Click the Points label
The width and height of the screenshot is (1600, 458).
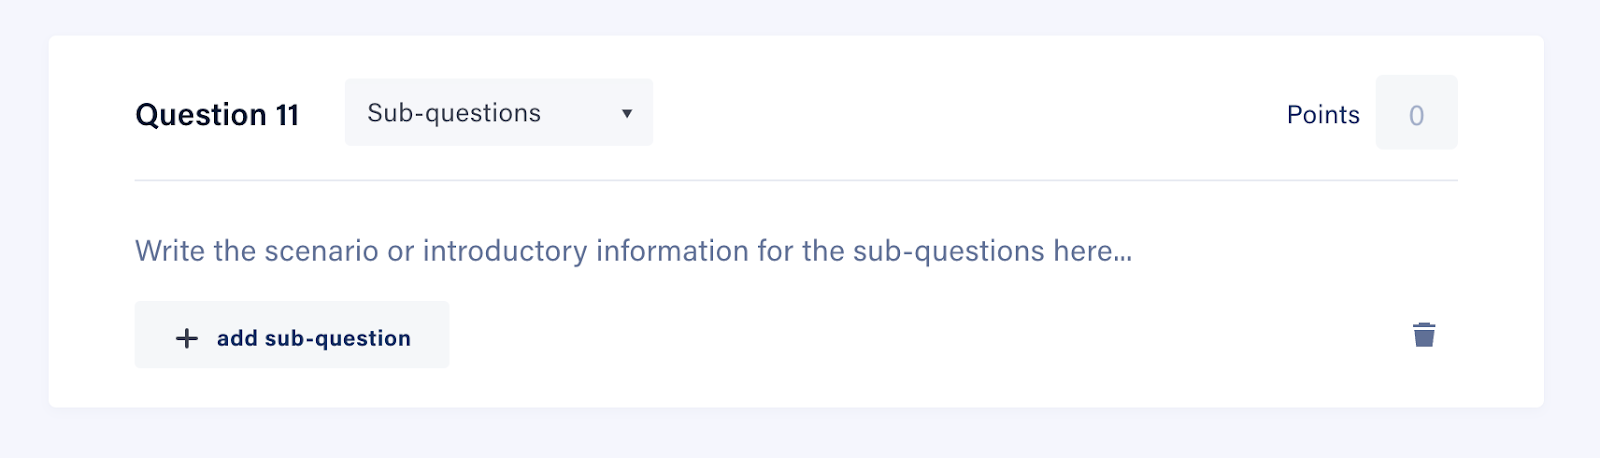(x=1323, y=115)
